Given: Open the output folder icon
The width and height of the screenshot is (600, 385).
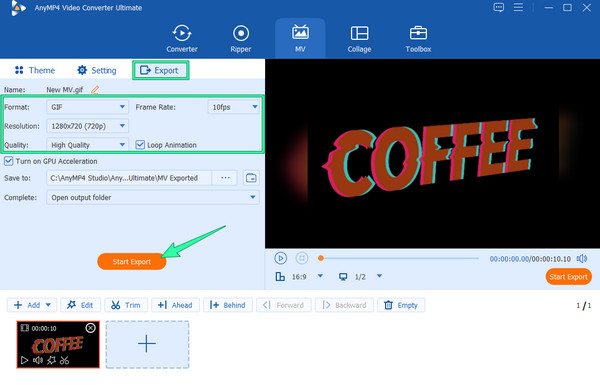Looking at the screenshot, I should (x=251, y=178).
